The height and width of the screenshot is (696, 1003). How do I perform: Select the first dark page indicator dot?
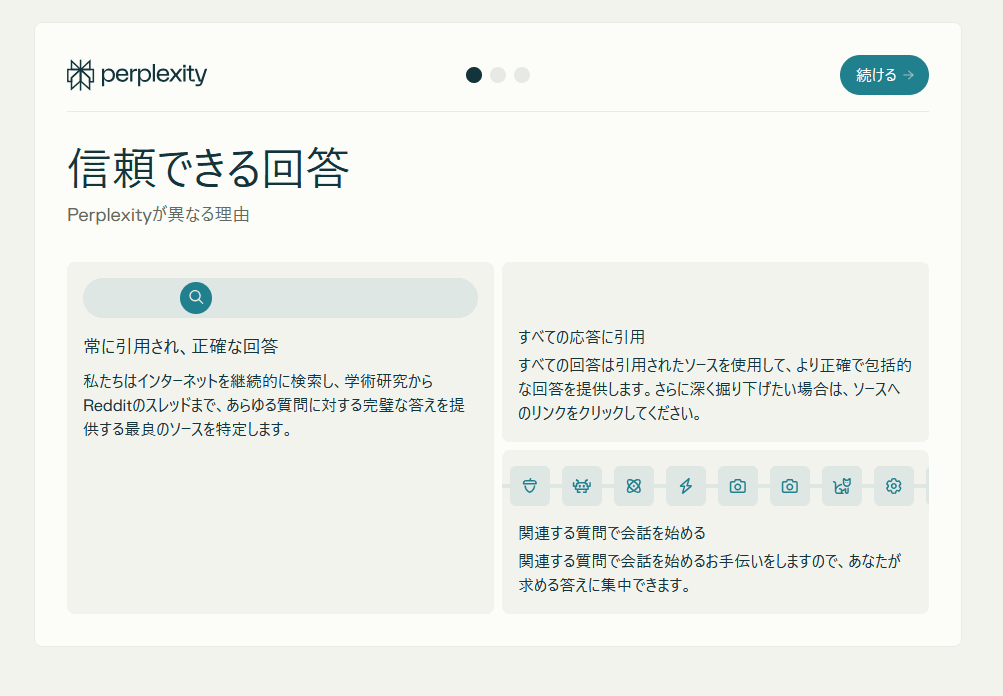[x=474, y=75]
